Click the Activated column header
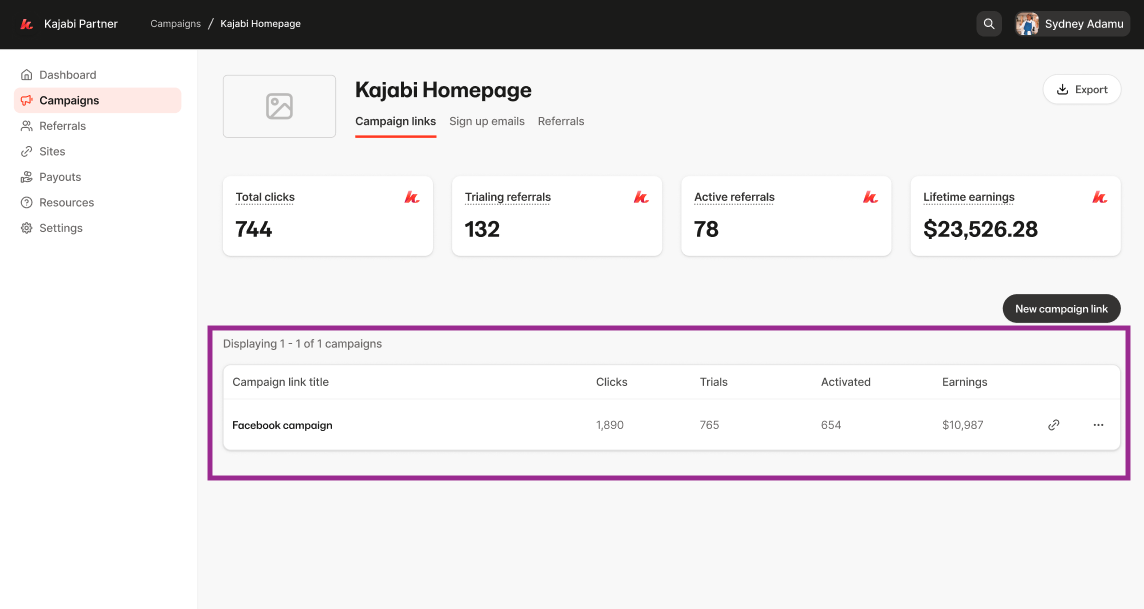This screenshot has width=1144, height=609. click(x=846, y=381)
